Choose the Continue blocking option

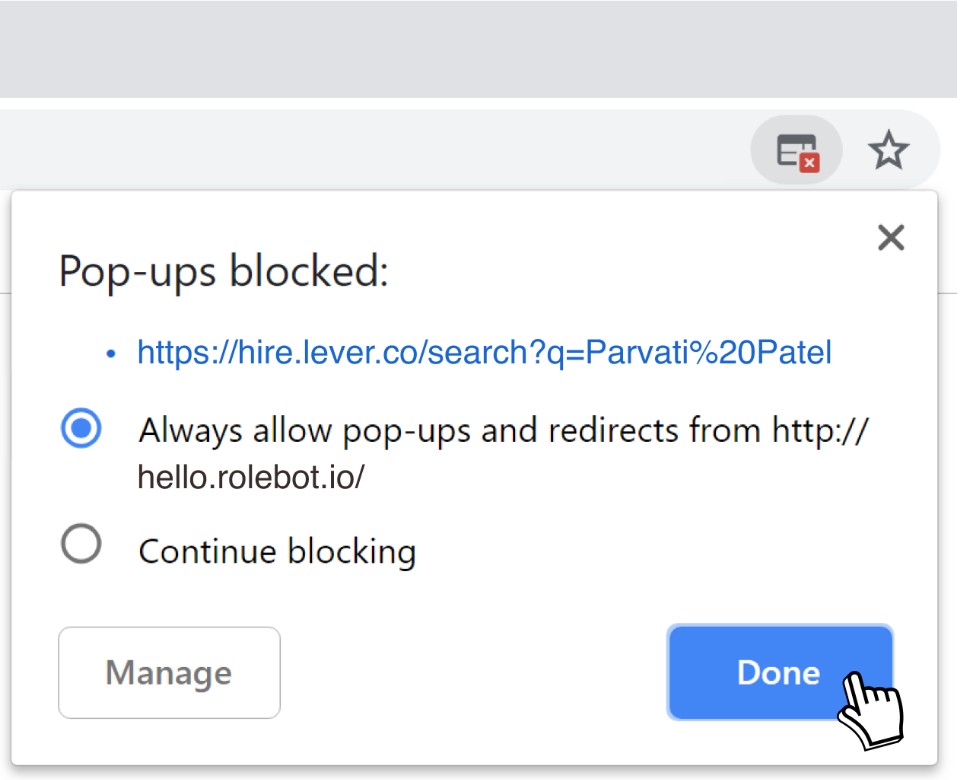[x=81, y=544]
